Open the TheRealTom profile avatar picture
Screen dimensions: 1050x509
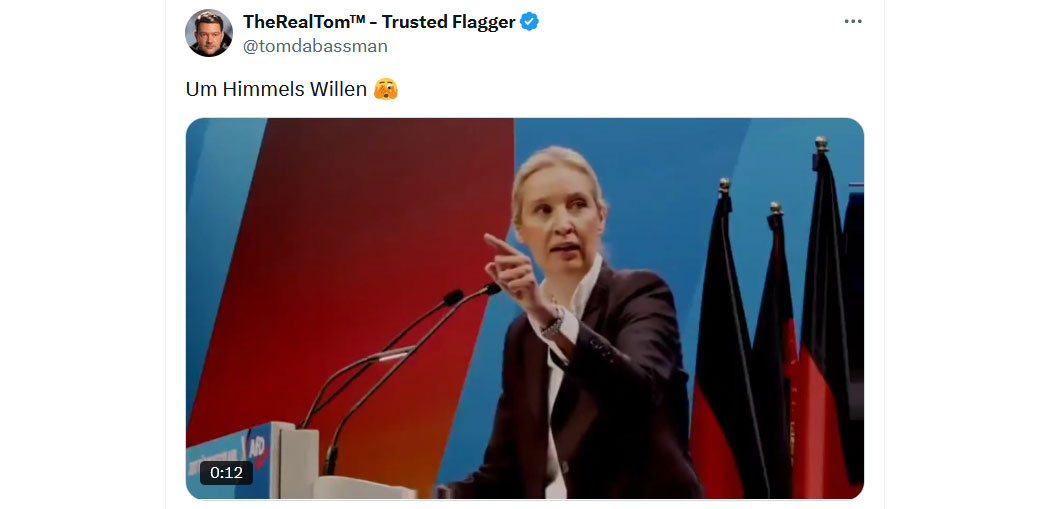pyautogui.click(x=209, y=33)
